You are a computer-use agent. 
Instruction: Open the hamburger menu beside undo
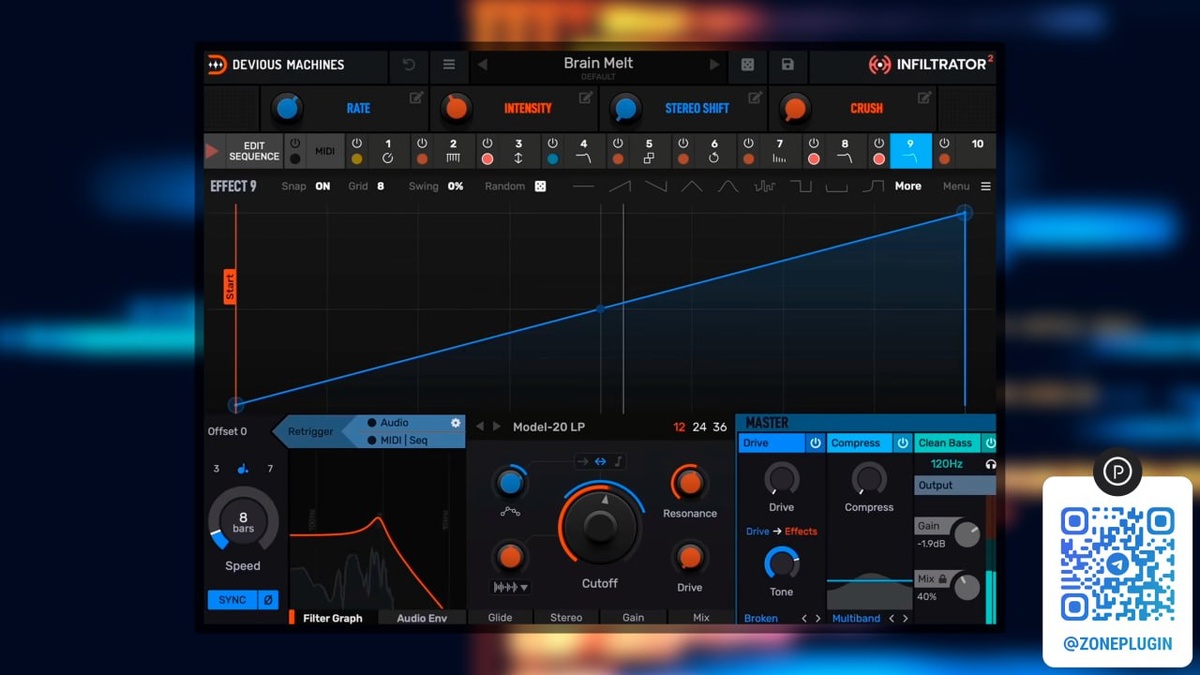pos(449,65)
